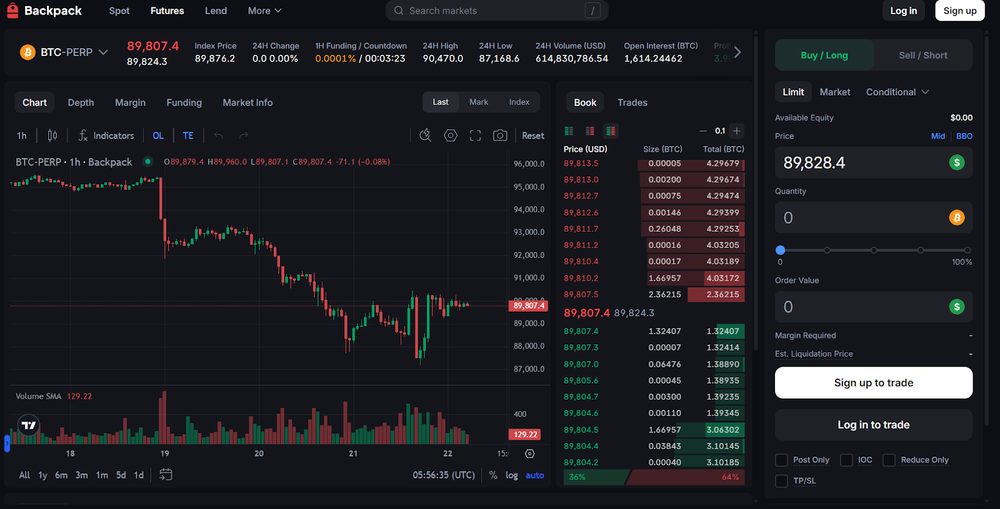Switch to the Trades tab
The height and width of the screenshot is (509, 1000).
(632, 102)
